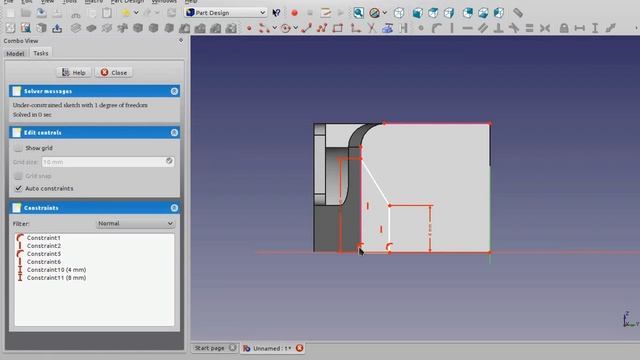
Task: Apply point on object constraint
Action: 437,28
